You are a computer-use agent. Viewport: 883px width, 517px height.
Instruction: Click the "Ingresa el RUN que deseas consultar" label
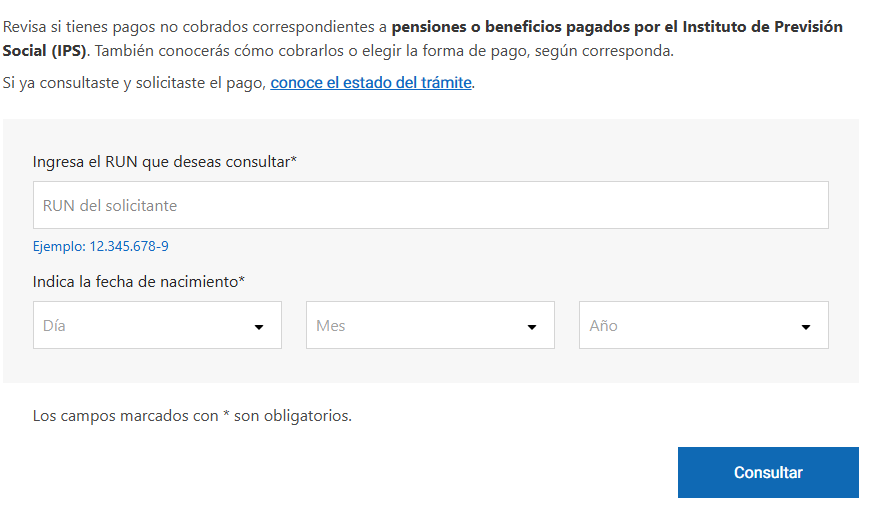point(160,161)
